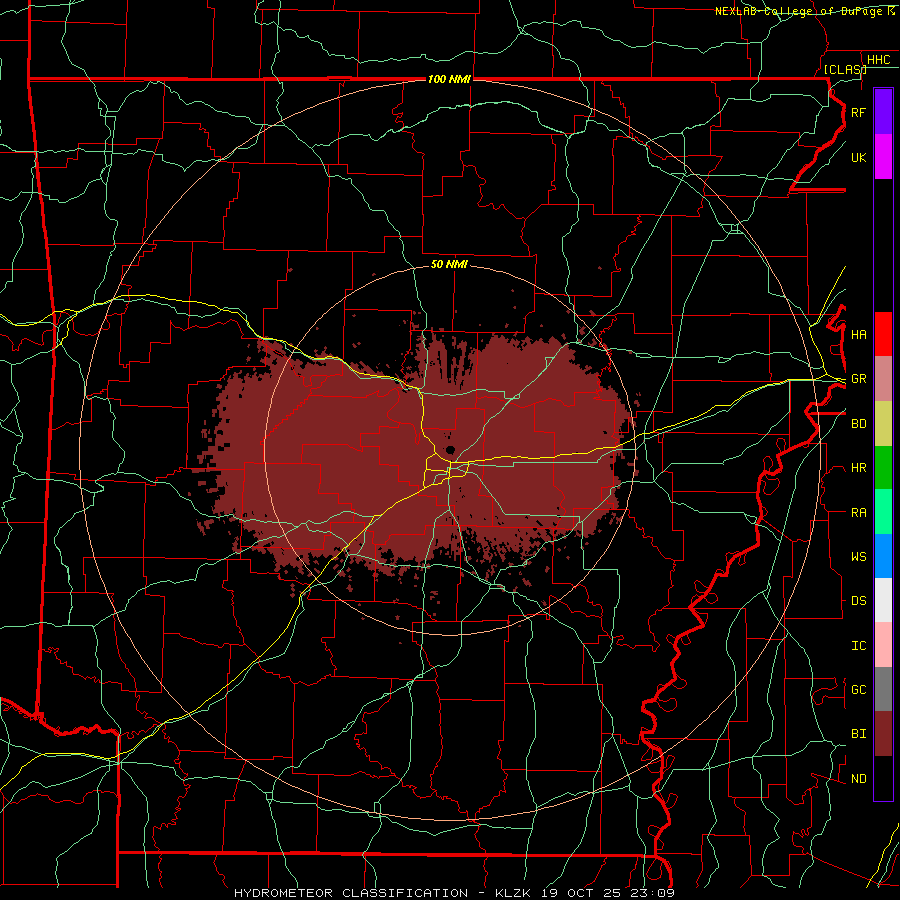
Task: Select the GC gray legend swatch
Action: (883, 689)
